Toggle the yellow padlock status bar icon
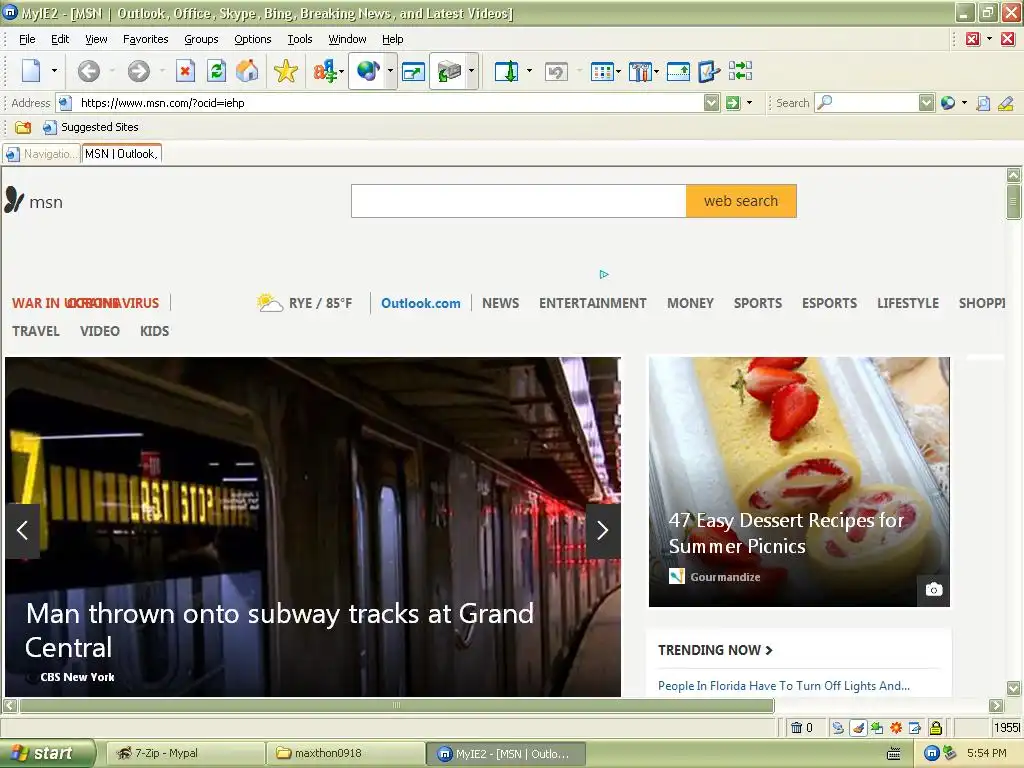Screen dimensions: 1024x768 coord(935,728)
